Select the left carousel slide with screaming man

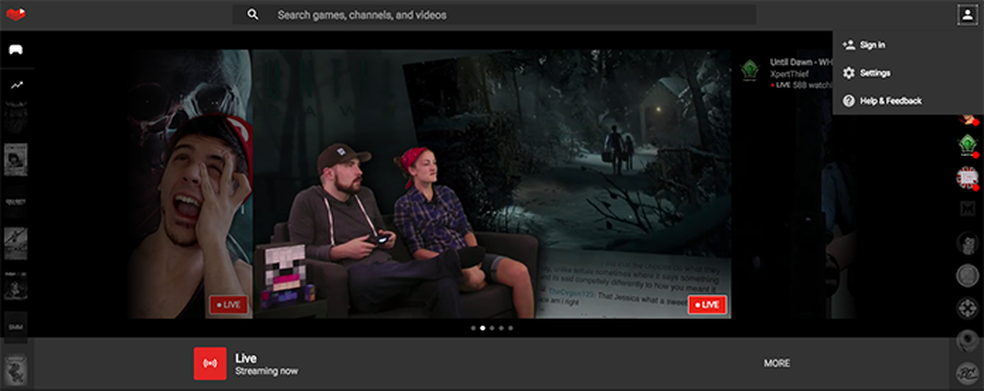[190, 185]
